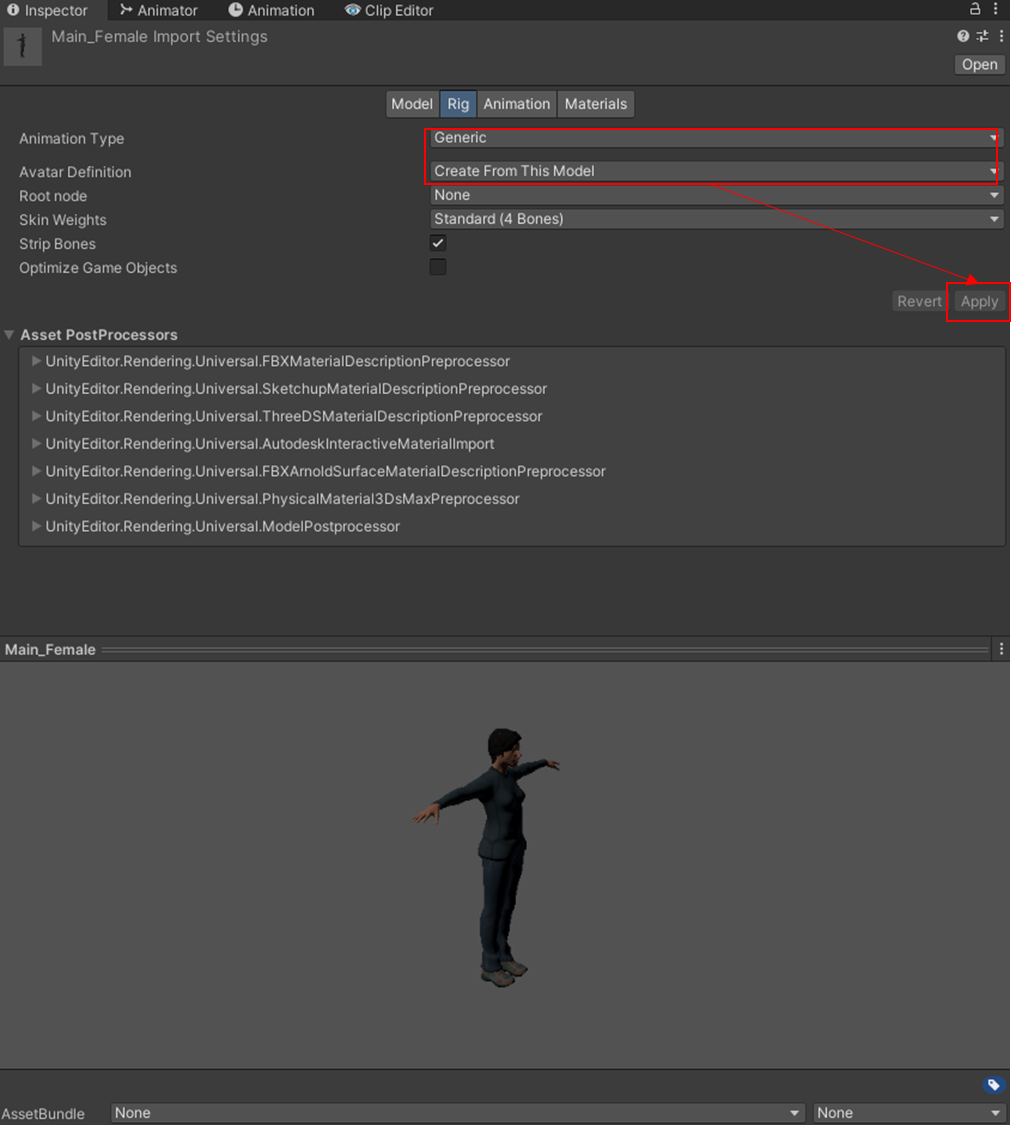Expand FBXMaterialDescriptionPreprocessor entry
The width and height of the screenshot is (1011, 1125).
(x=36, y=361)
